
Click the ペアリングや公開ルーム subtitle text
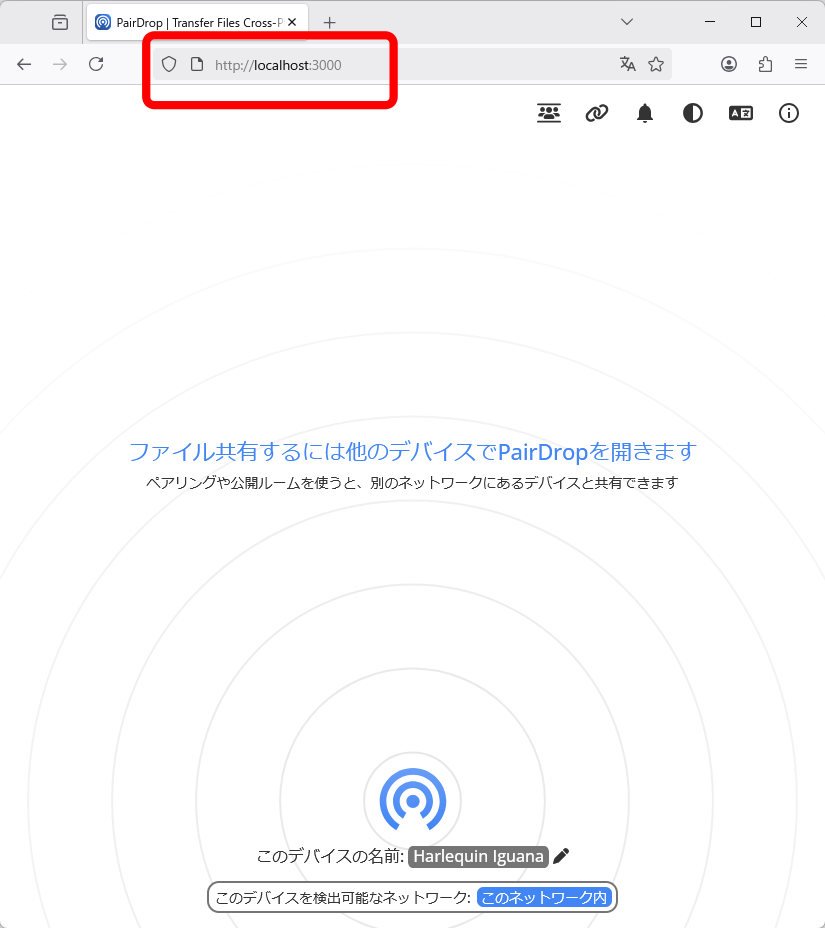coord(412,483)
